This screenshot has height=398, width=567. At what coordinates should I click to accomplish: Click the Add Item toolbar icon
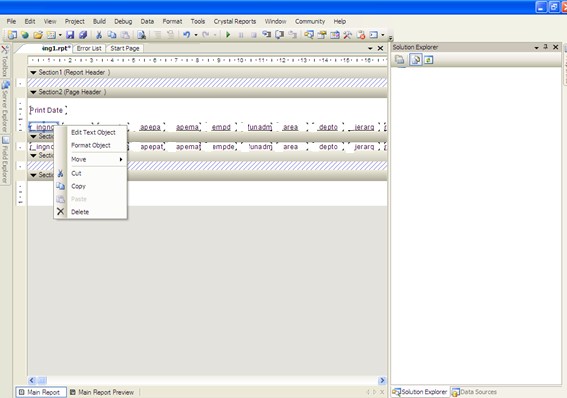(51, 35)
